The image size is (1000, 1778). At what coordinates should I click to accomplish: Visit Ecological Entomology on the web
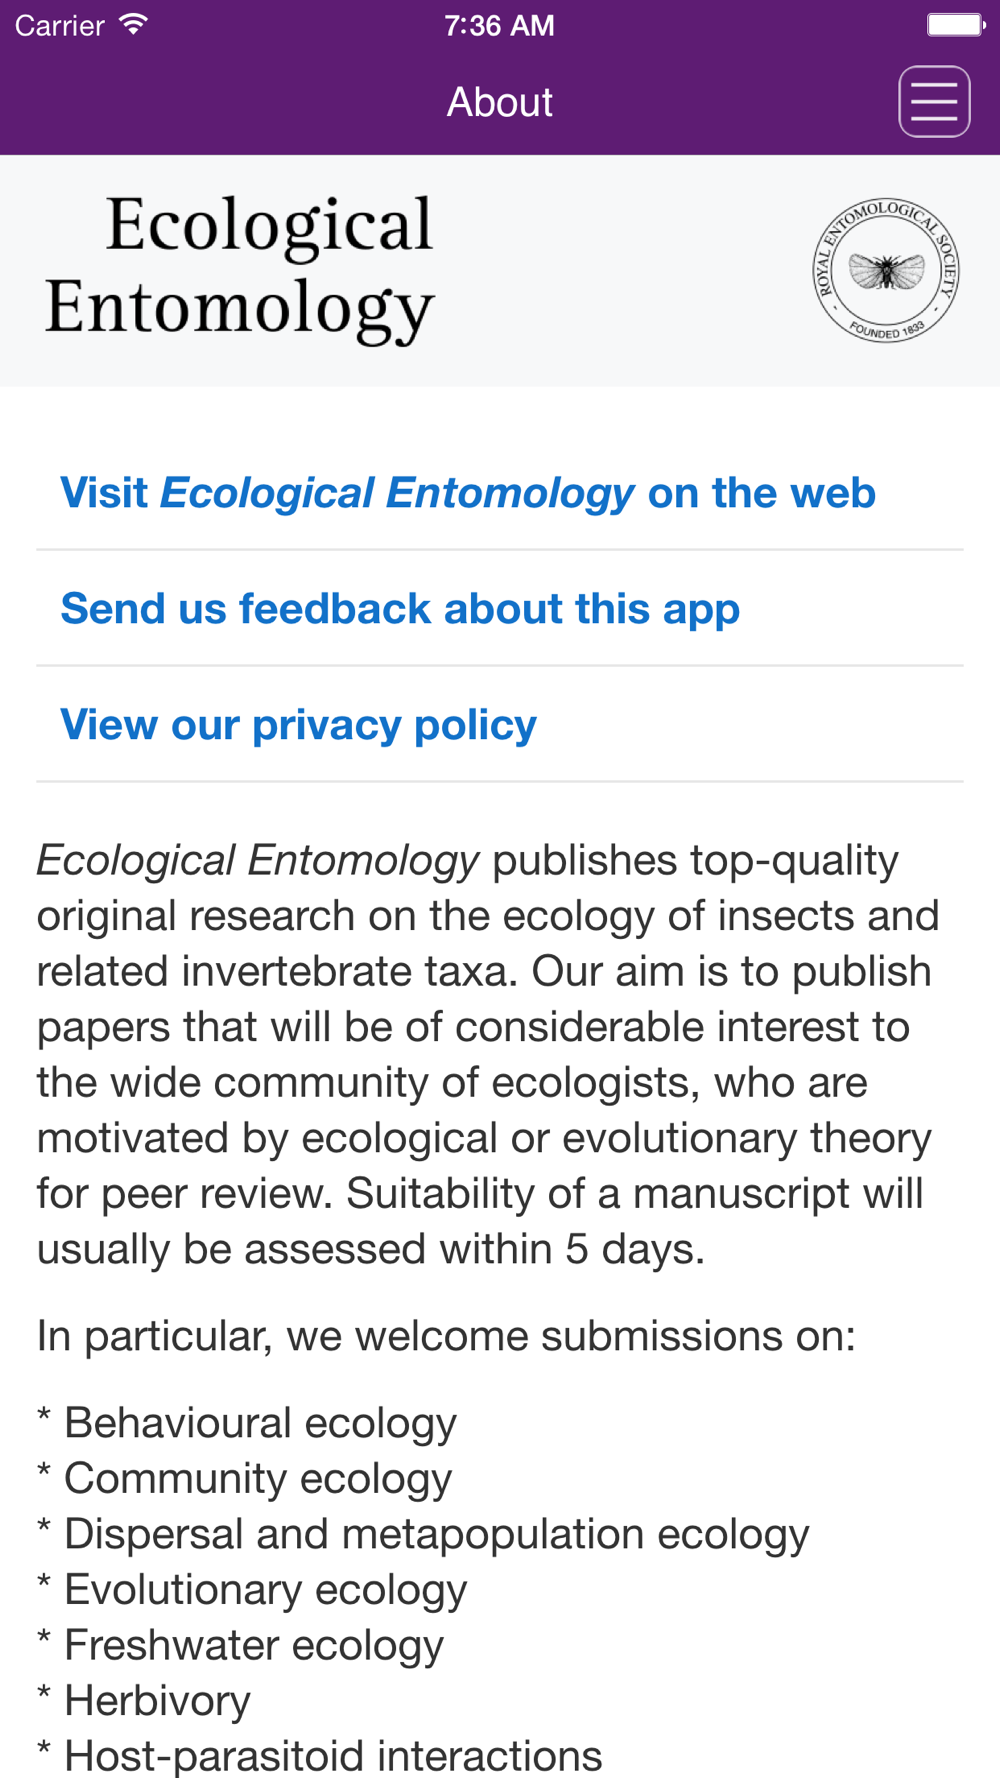[468, 493]
